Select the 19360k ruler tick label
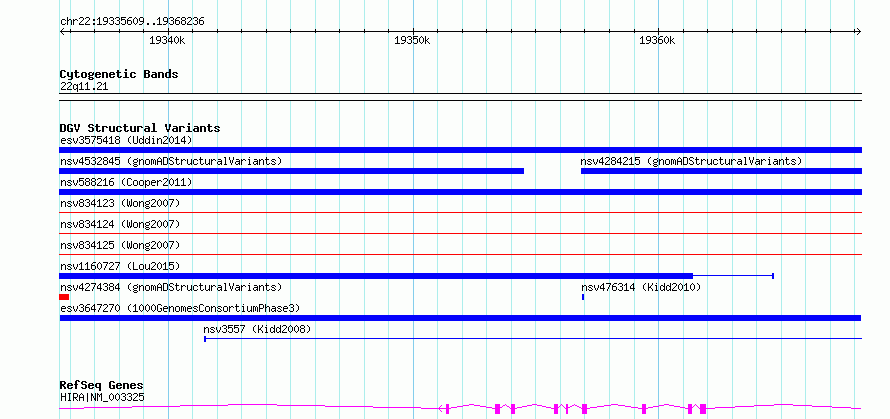Screen dimensions: 890x419 pyautogui.click(x=658, y=40)
